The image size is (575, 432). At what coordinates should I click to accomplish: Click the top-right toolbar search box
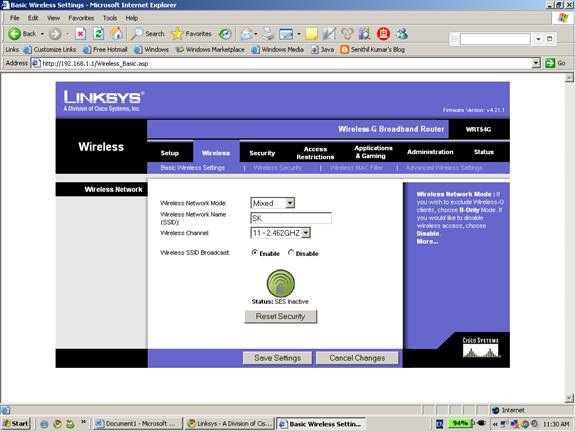tap(495, 39)
